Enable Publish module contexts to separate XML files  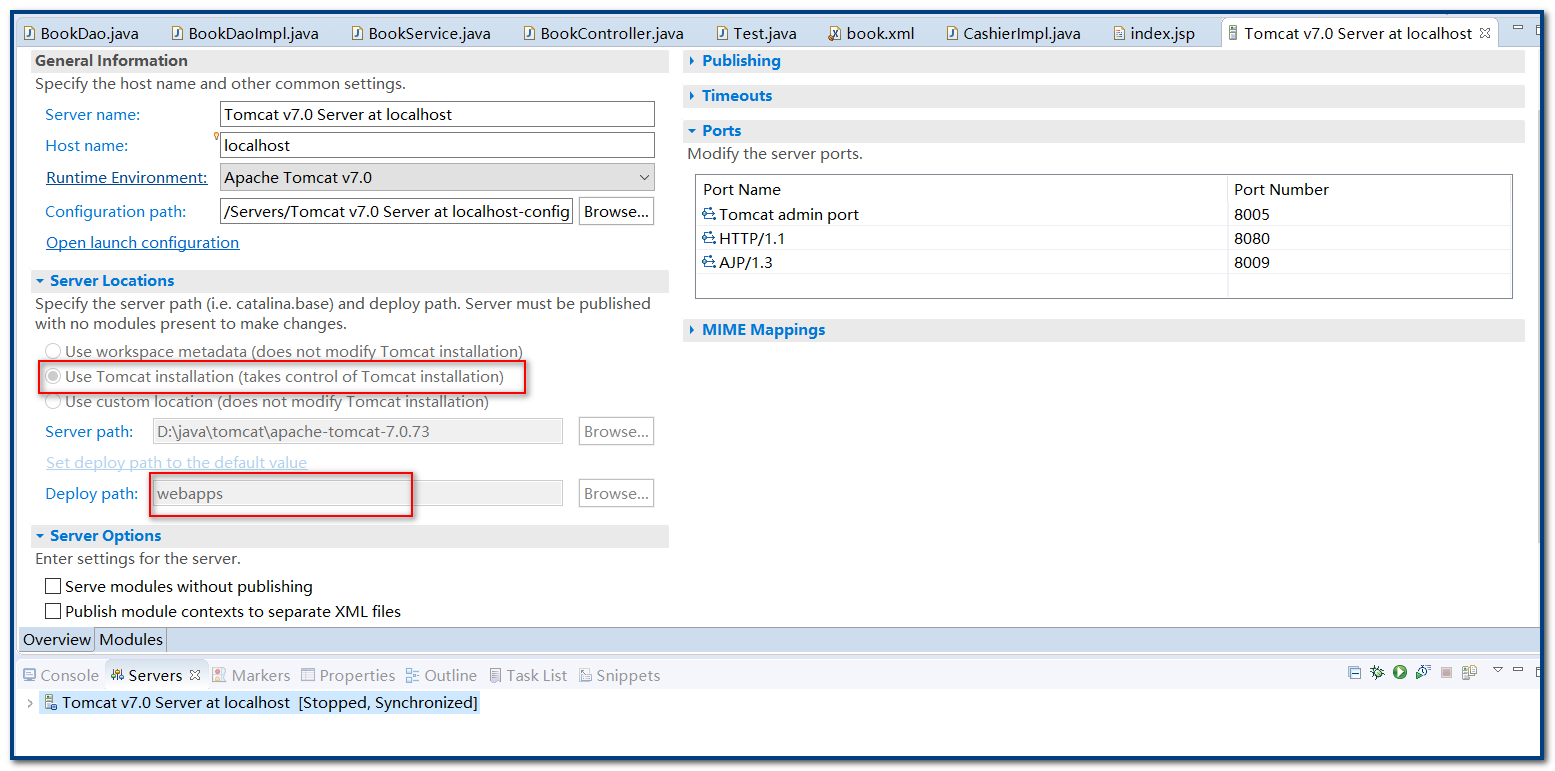pyautogui.click(x=53, y=611)
